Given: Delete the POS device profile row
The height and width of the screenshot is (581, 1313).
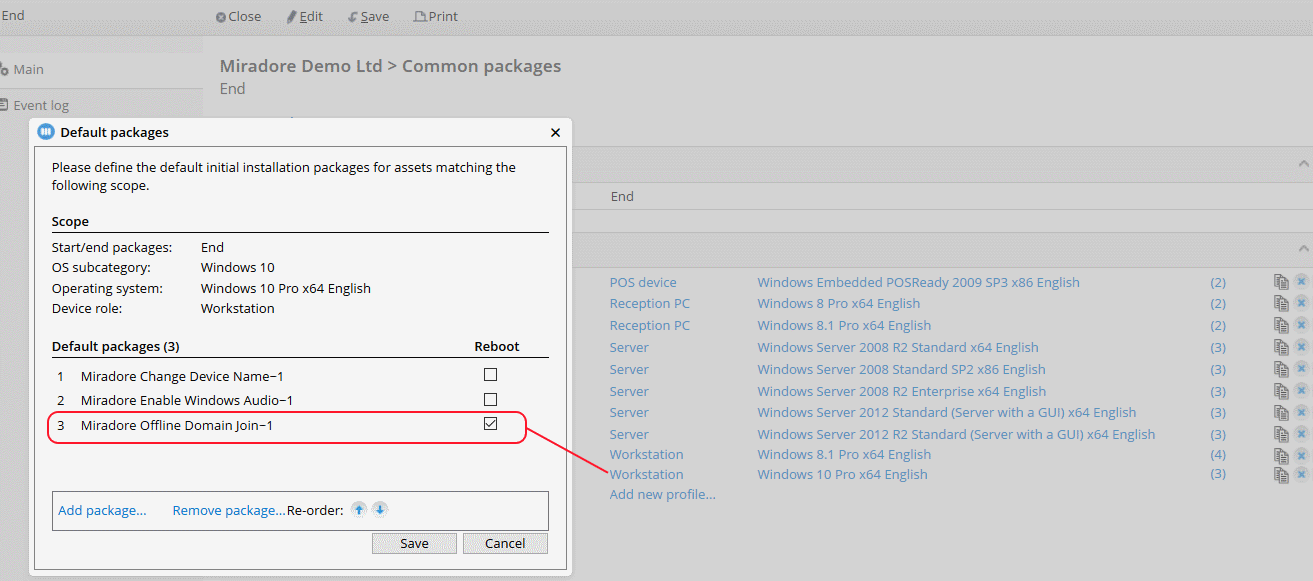Looking at the screenshot, I should pos(1301,282).
